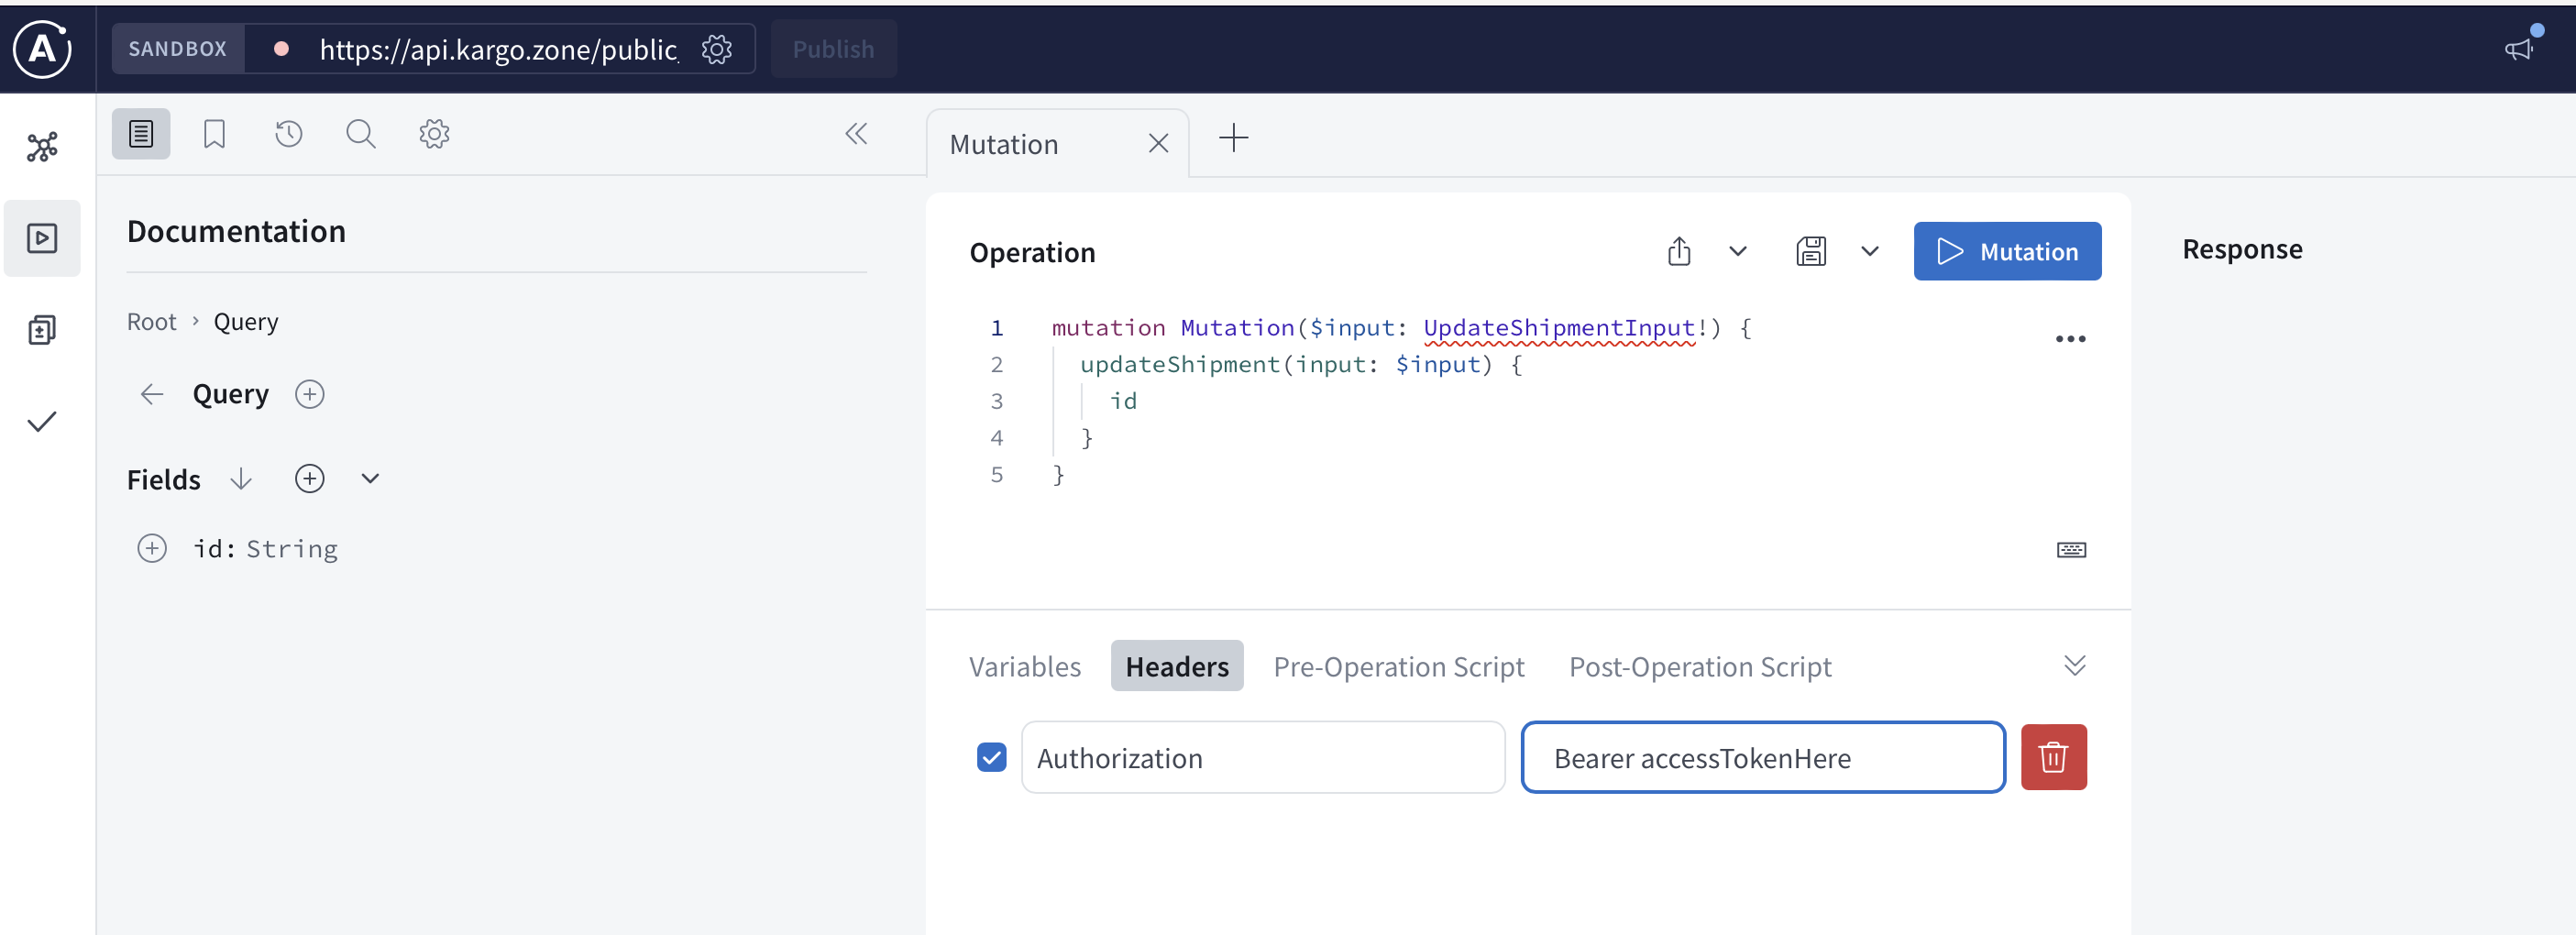View operation history via clock icon
Image resolution: width=2576 pixels, height=935 pixels.
[x=288, y=133]
